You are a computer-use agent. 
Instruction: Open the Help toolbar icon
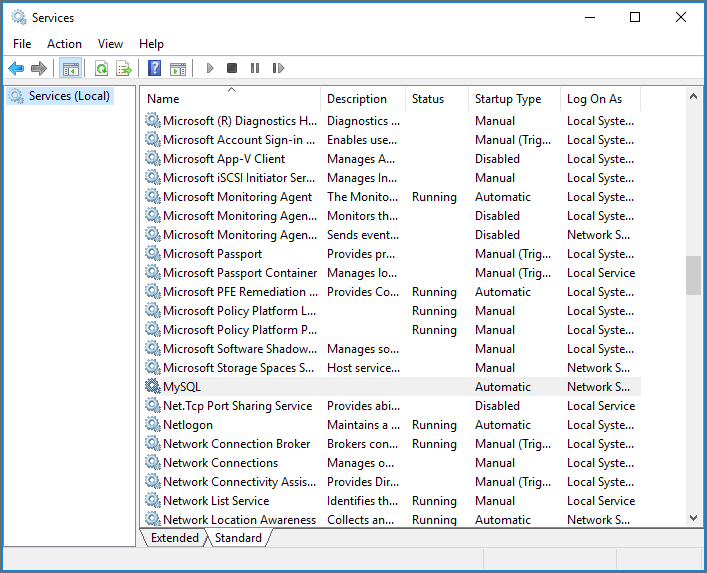coord(155,69)
